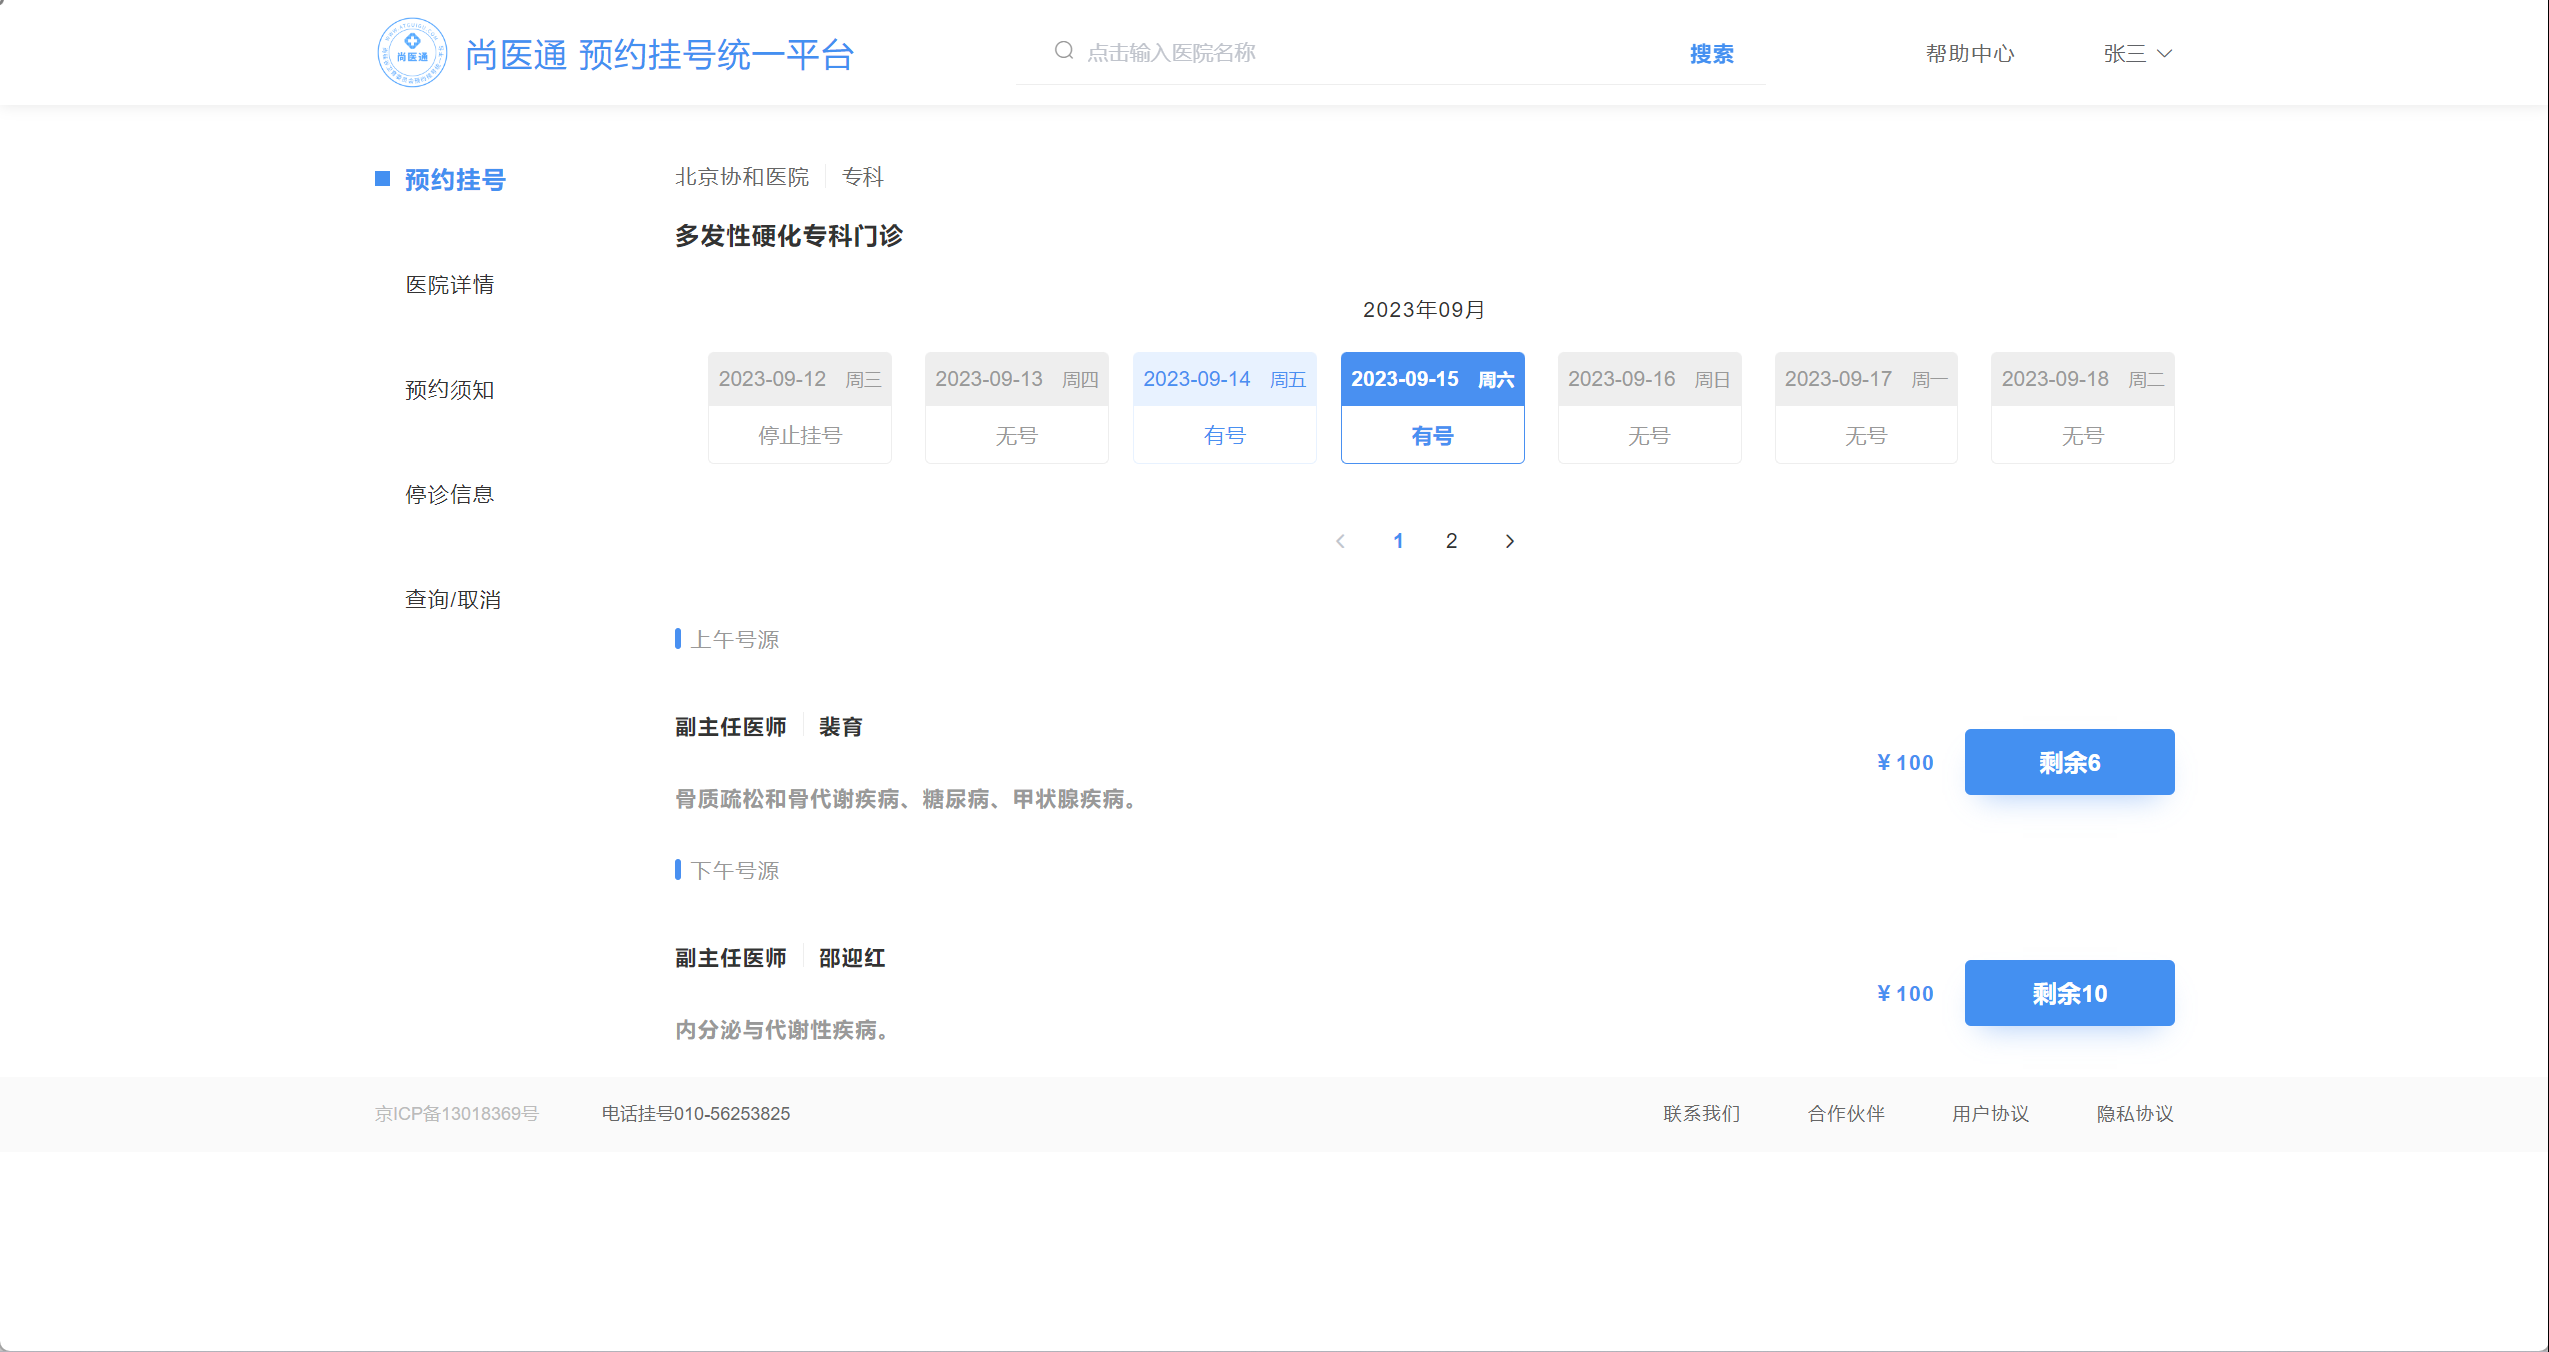This screenshot has height=1352, width=2549.
Task: Book 裴育 slot with 剩余6 button
Action: click(2070, 762)
